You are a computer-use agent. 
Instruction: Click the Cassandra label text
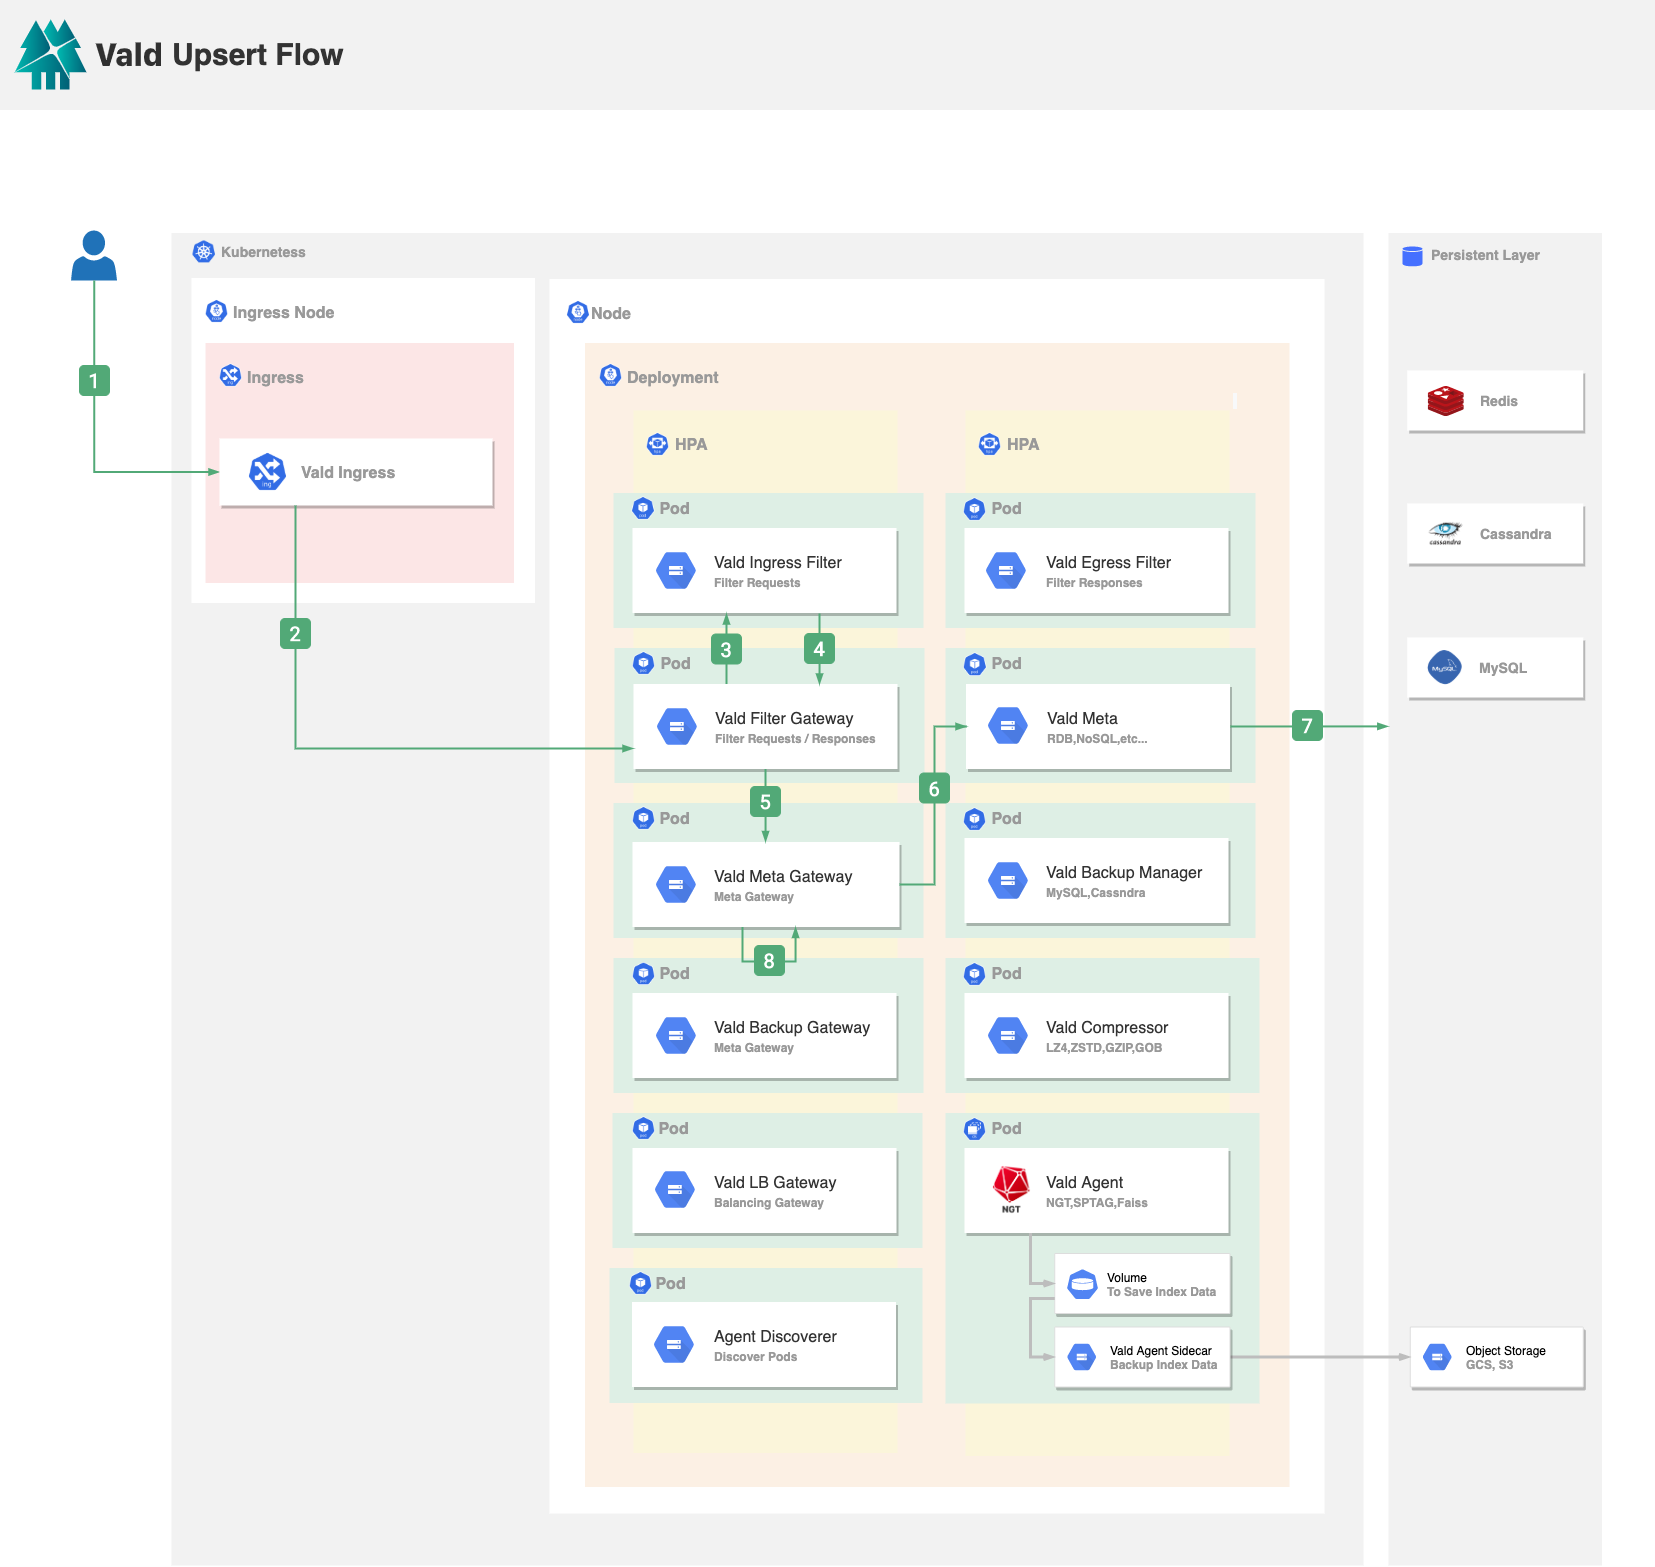(x=1515, y=534)
